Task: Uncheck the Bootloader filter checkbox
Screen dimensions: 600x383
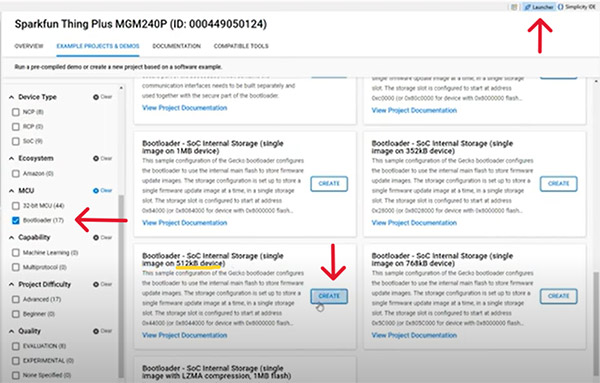Action: (16, 220)
